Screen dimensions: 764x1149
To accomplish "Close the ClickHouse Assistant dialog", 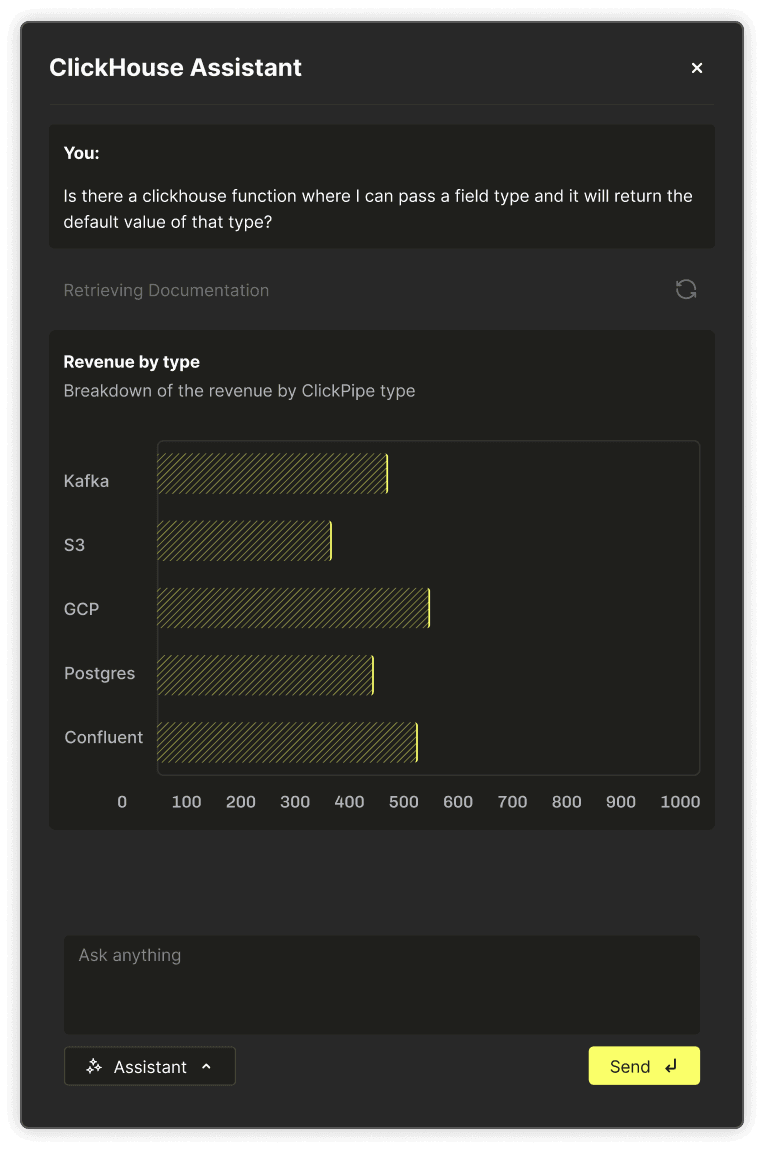I will [697, 68].
